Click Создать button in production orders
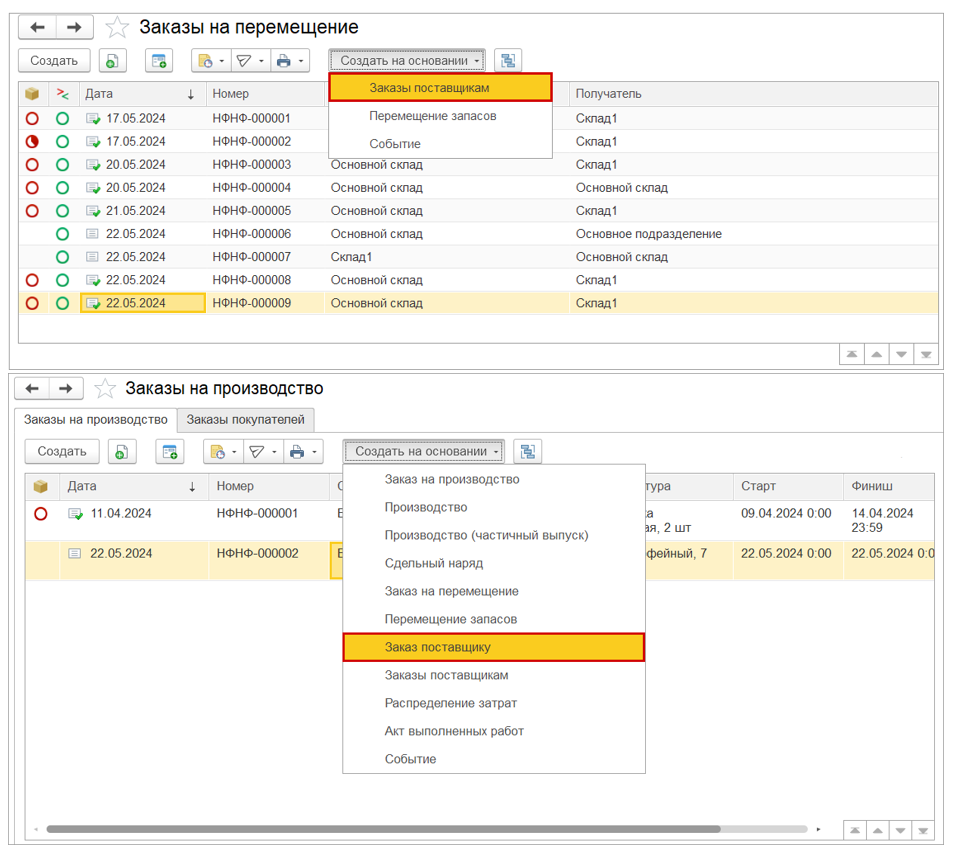This screenshot has width=957, height=853. click(62, 452)
